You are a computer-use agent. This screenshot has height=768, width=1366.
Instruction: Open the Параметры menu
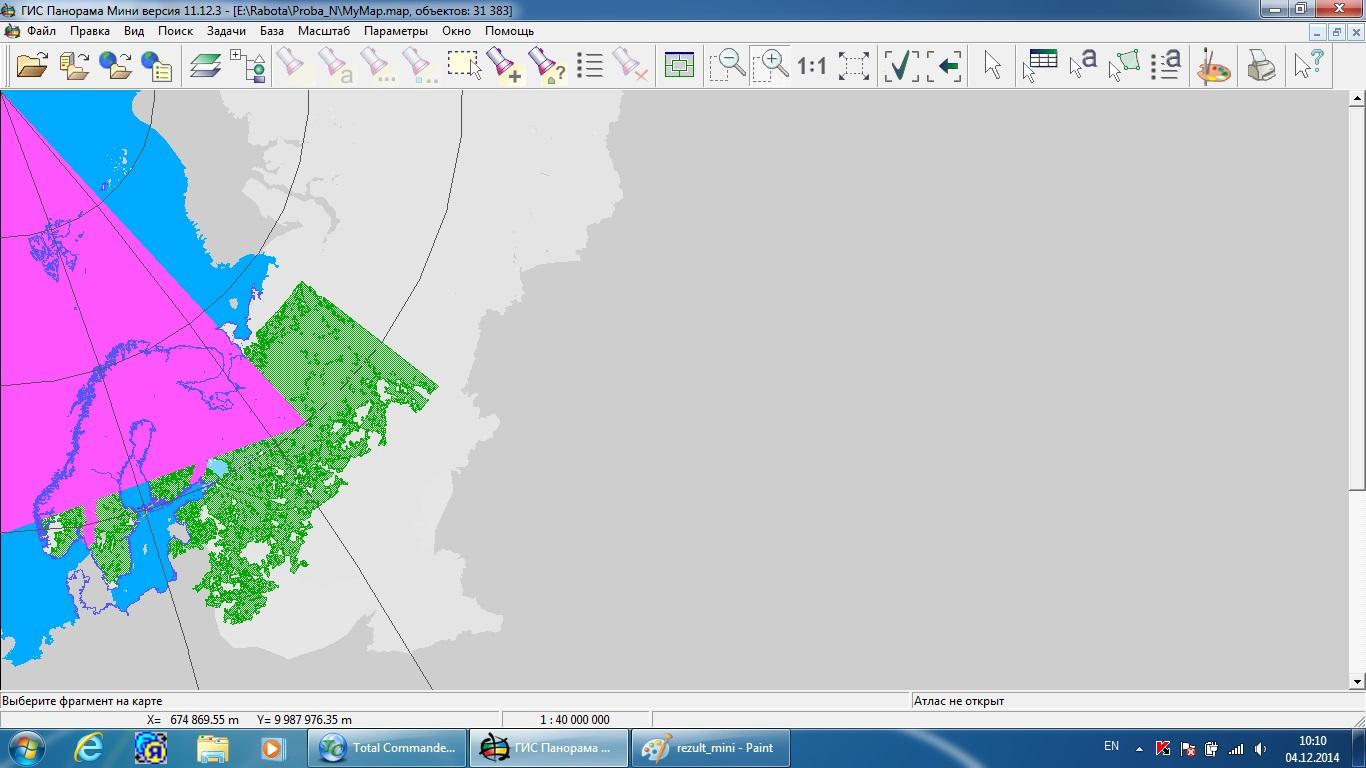(395, 31)
